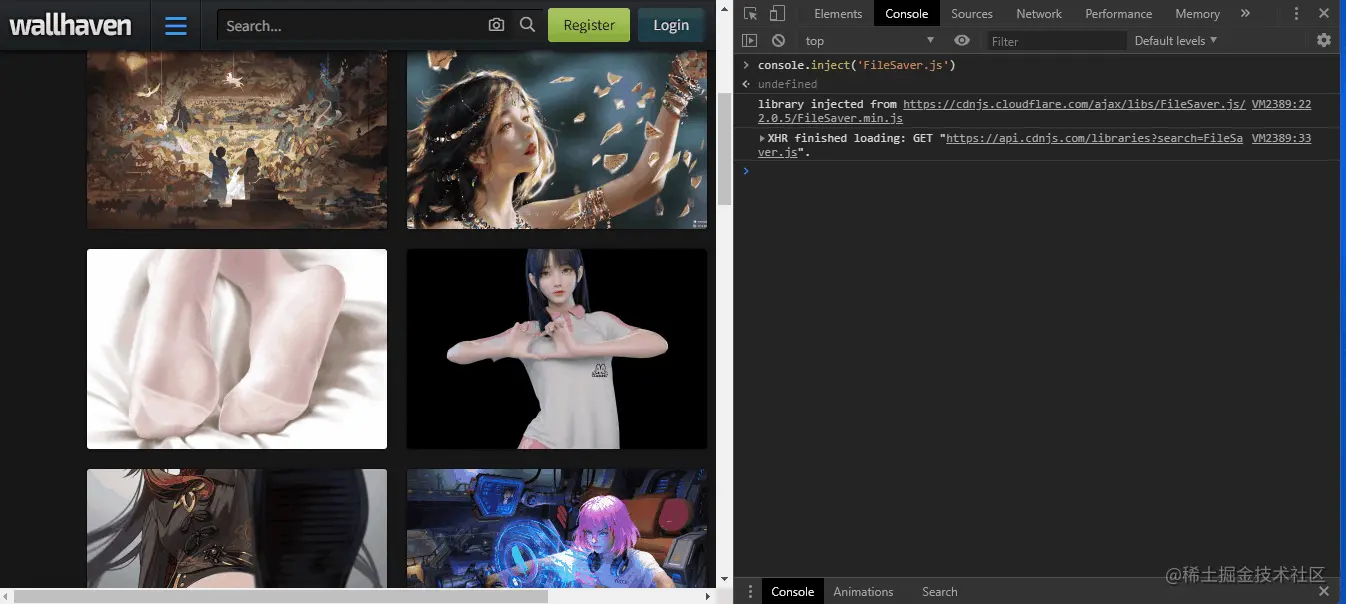The width and height of the screenshot is (1346, 604).
Task: Click the page scrollbar up arrow
Action: point(724,8)
